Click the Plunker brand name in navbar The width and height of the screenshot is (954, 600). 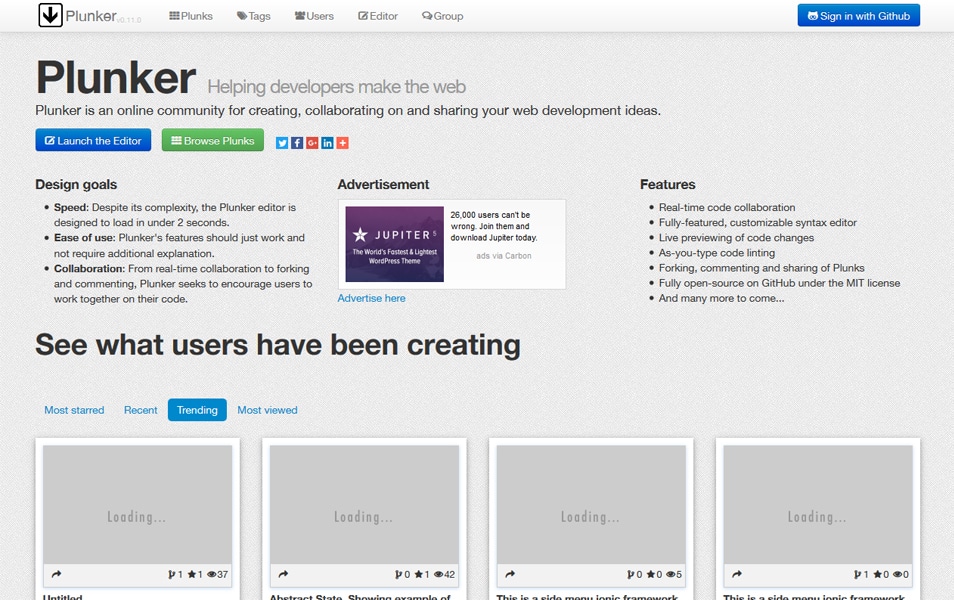tap(91, 16)
